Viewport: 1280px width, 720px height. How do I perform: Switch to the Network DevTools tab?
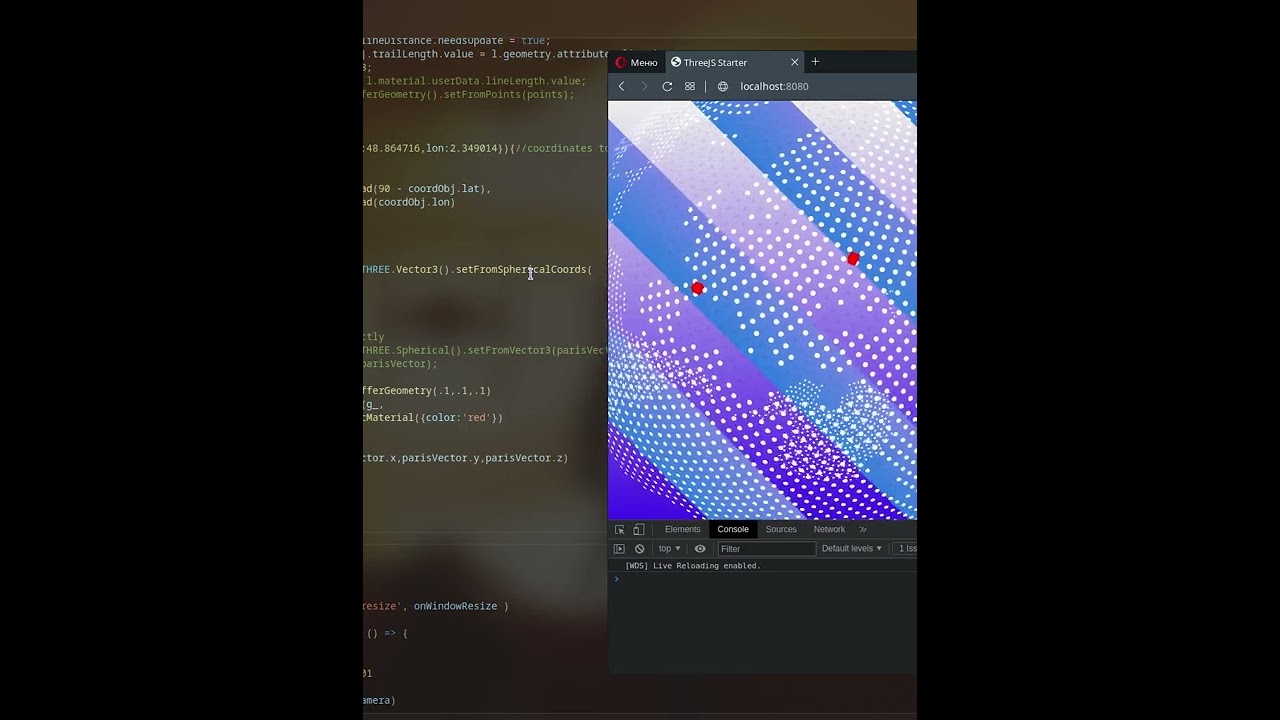[x=829, y=529]
